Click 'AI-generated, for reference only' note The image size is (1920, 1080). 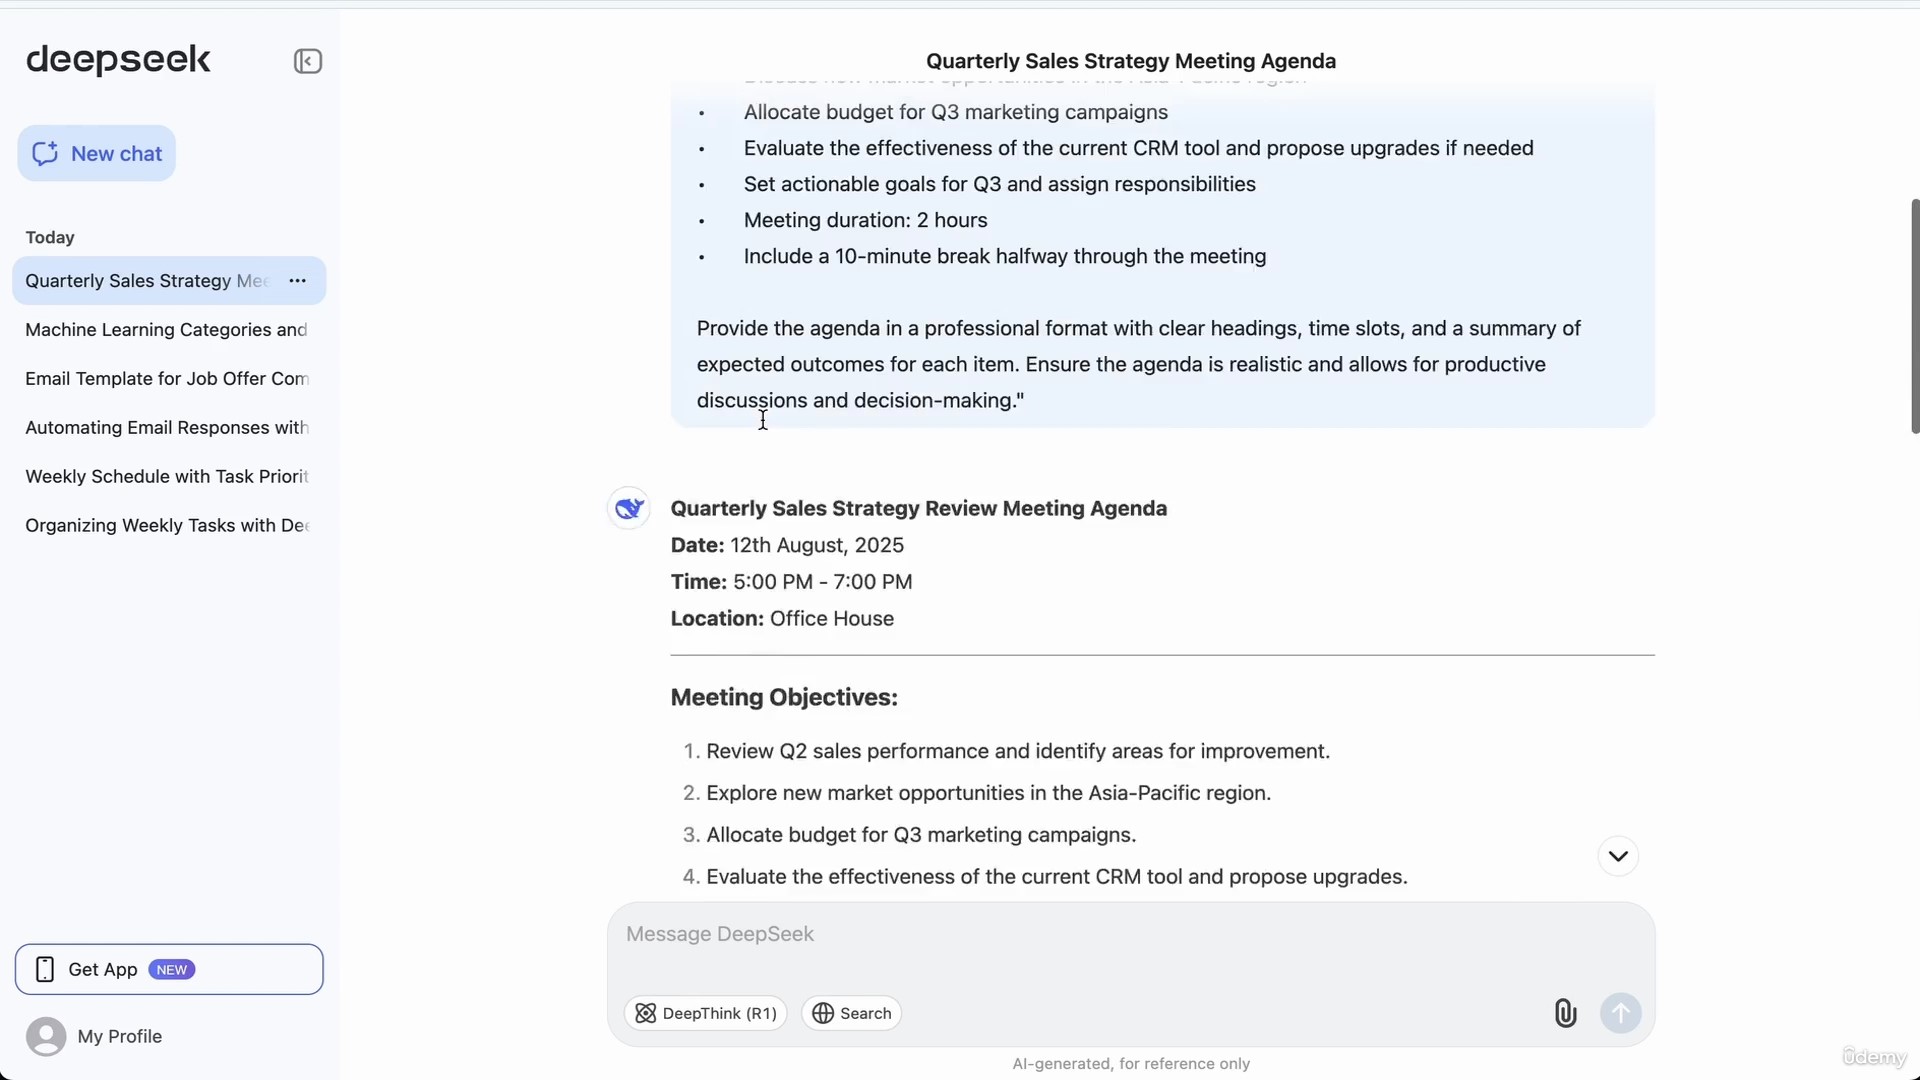1130,1064
